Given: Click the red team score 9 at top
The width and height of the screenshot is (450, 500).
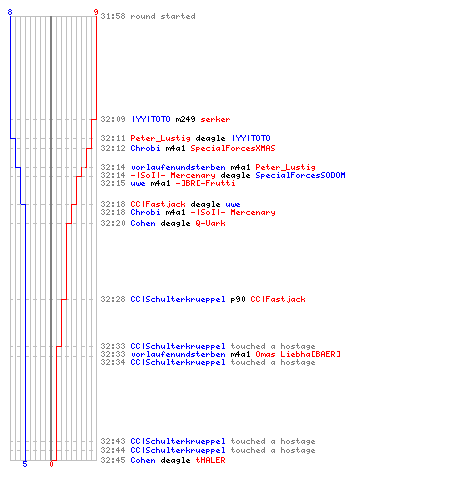Looking at the screenshot, I should (x=96, y=12).
